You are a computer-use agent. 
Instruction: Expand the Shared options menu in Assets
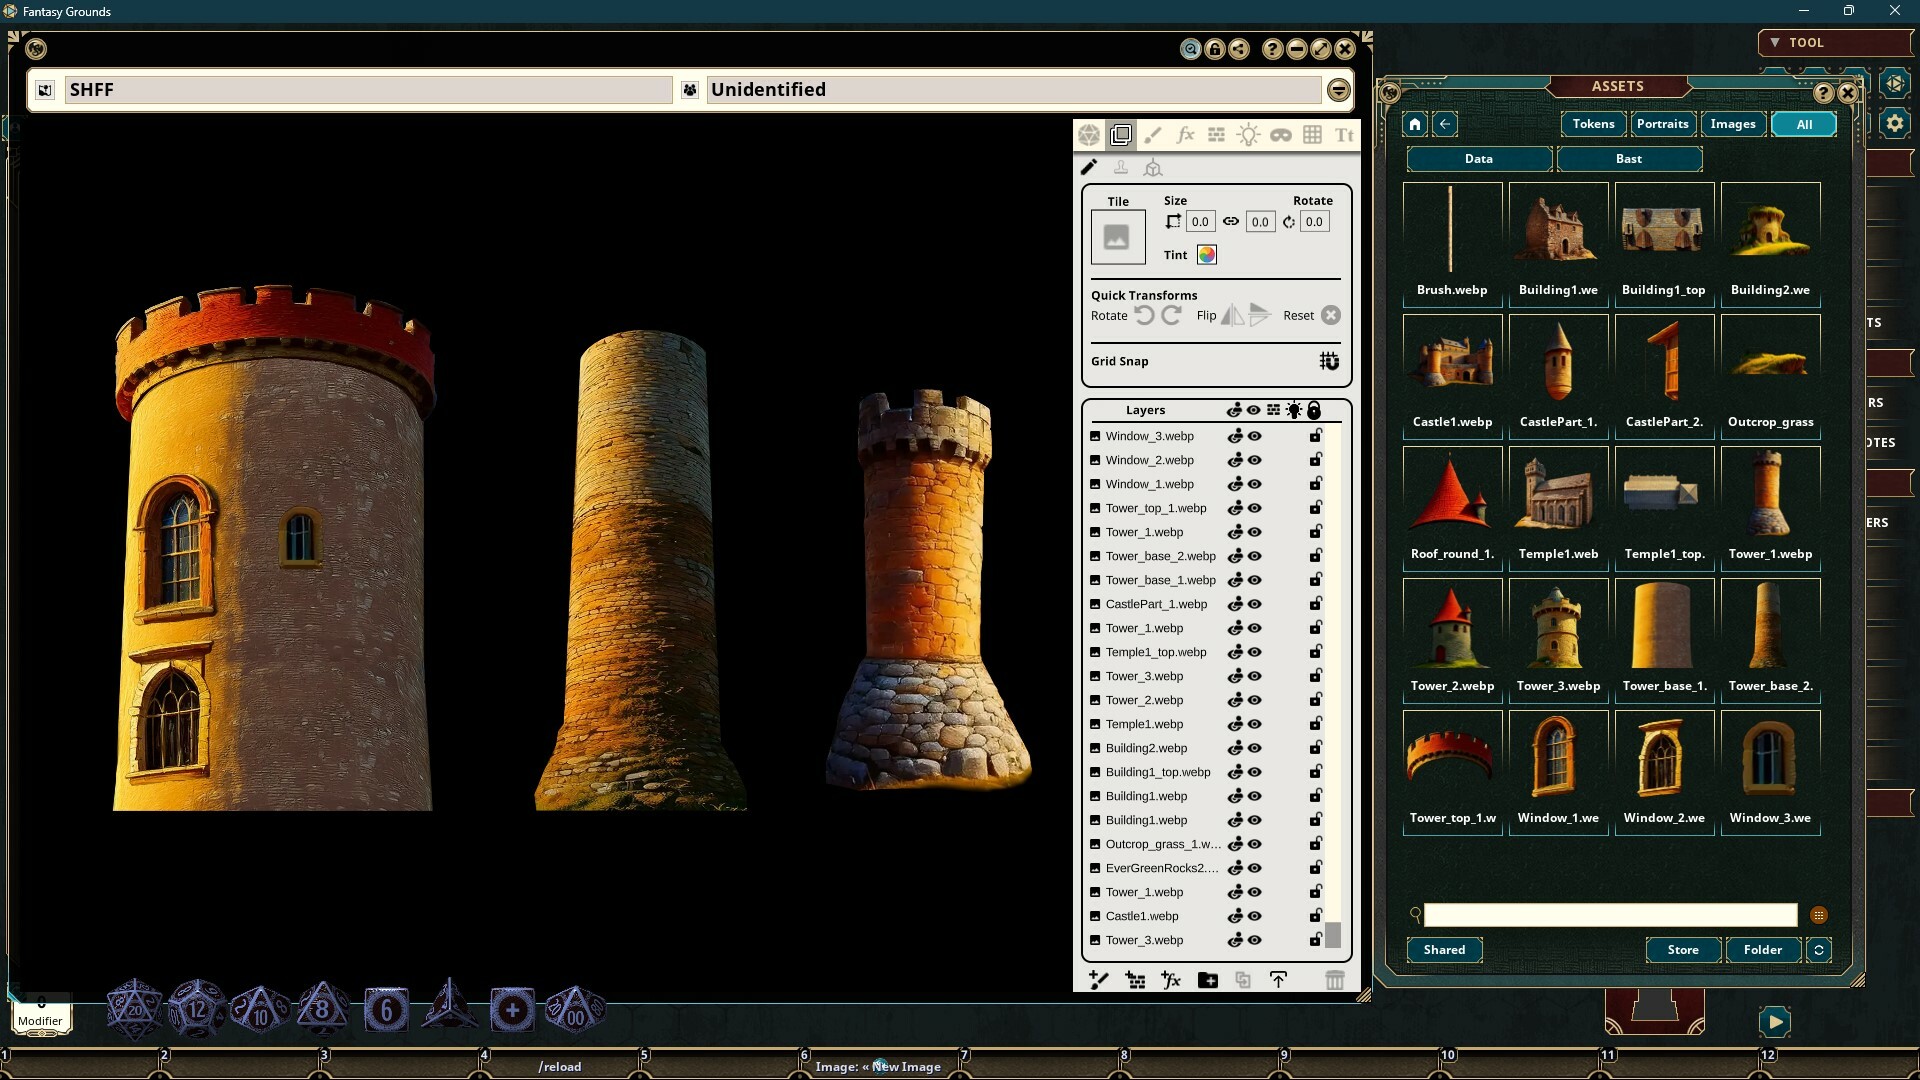[x=1443, y=950]
